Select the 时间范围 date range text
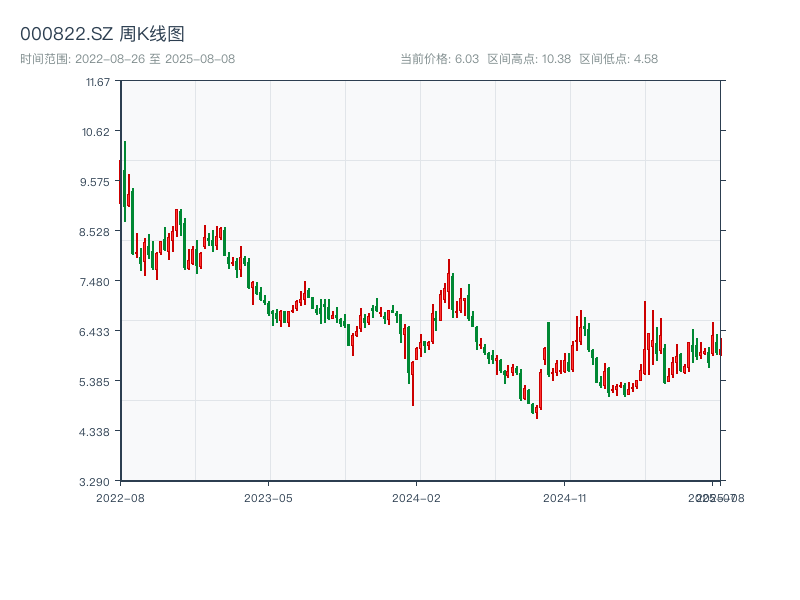Image resolution: width=800 pixels, height=600 pixels. pos(127,59)
